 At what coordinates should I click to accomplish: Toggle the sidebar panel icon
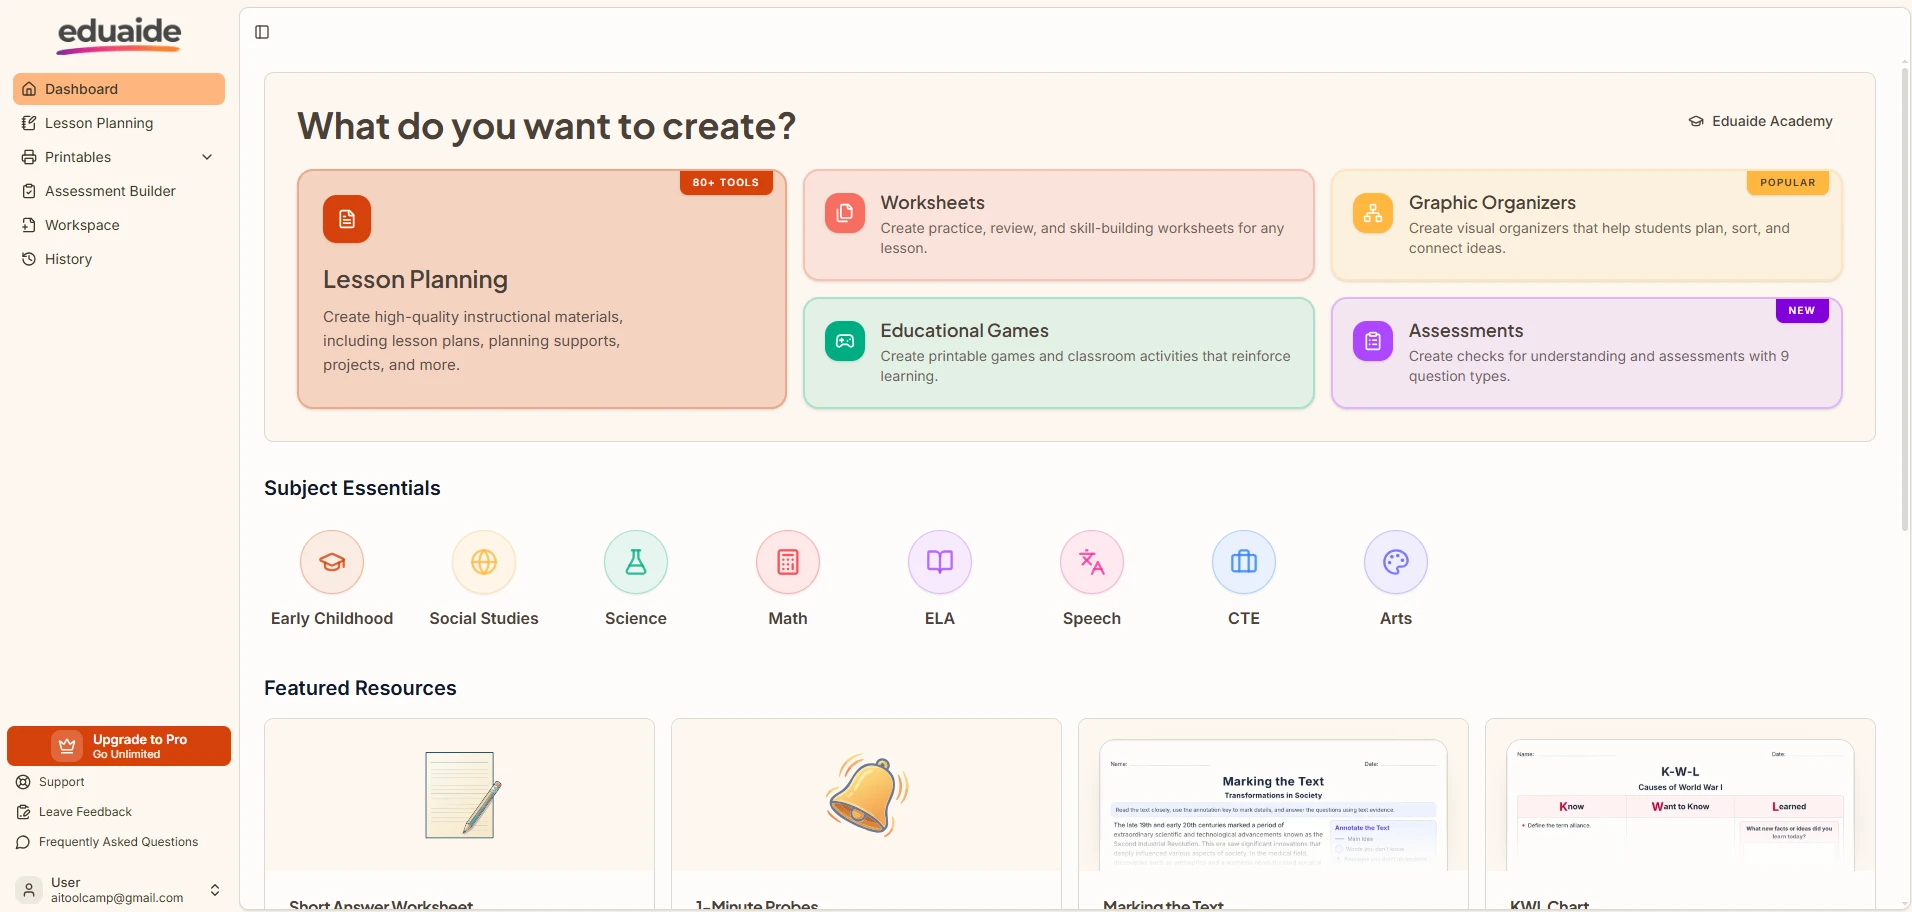click(x=262, y=32)
